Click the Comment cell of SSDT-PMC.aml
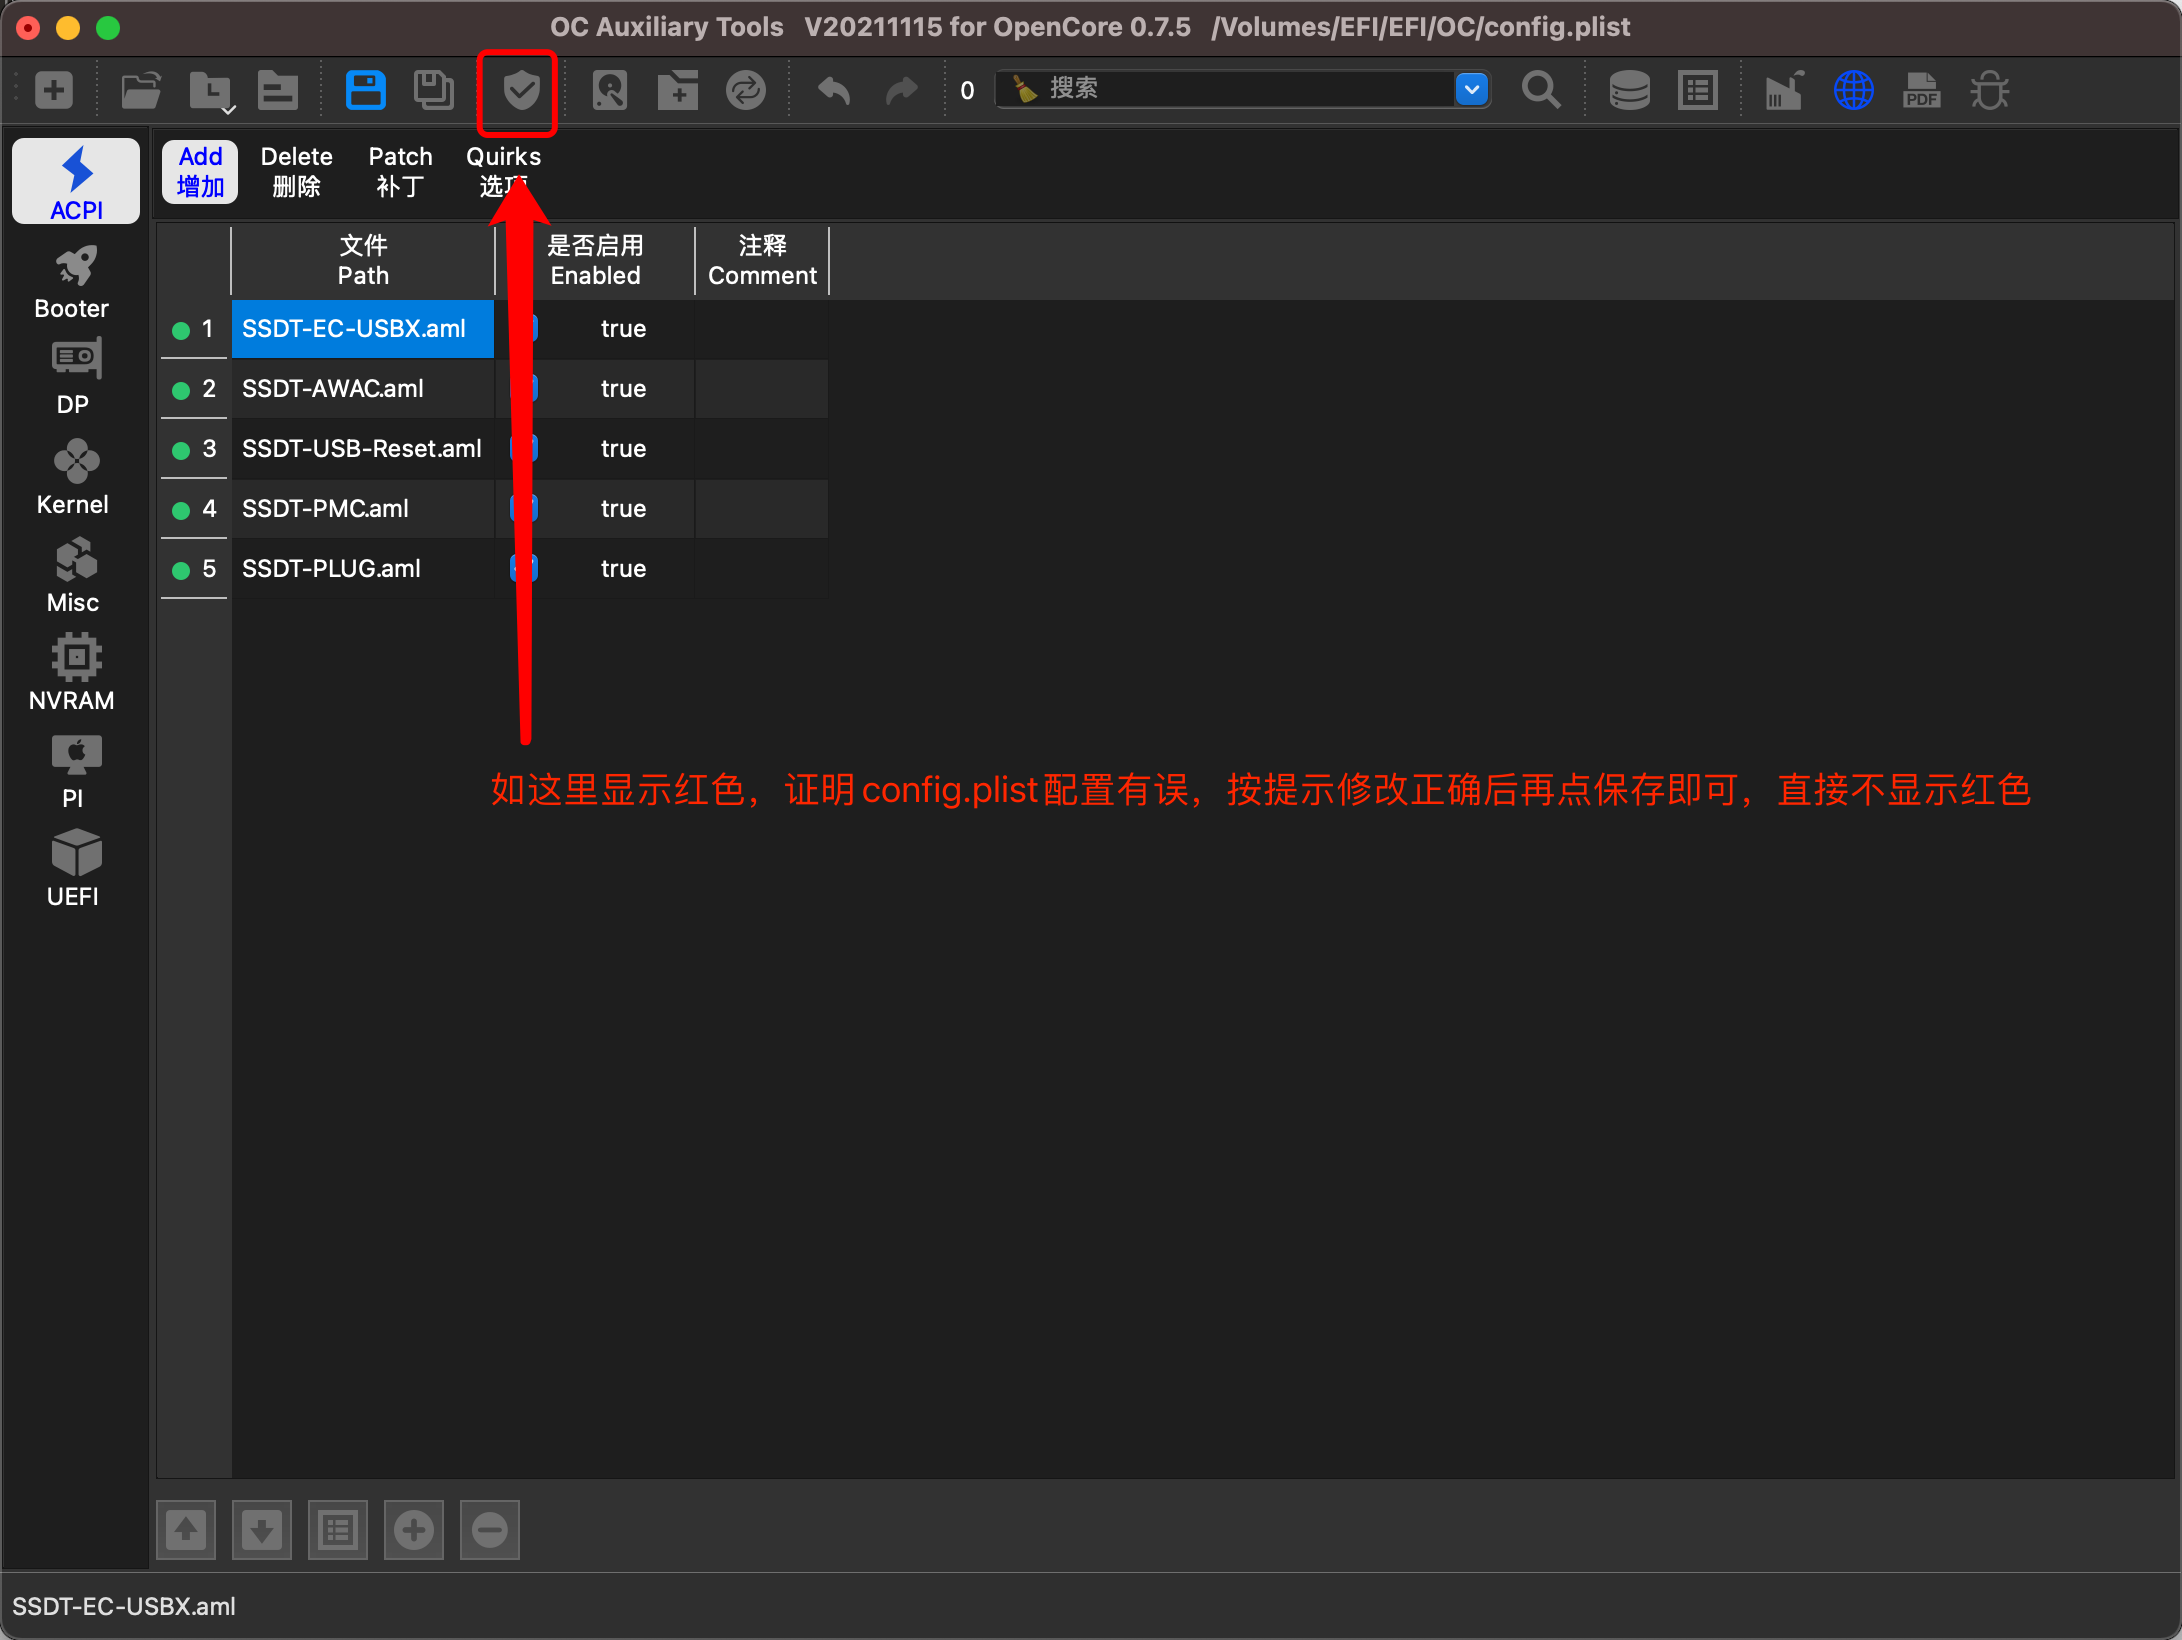The height and width of the screenshot is (1640, 2182). click(762, 509)
